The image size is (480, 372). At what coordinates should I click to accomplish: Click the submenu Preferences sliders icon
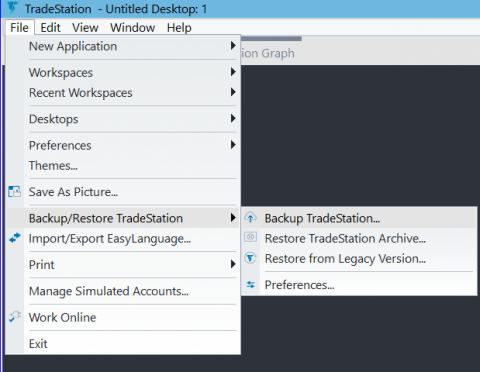click(x=251, y=285)
